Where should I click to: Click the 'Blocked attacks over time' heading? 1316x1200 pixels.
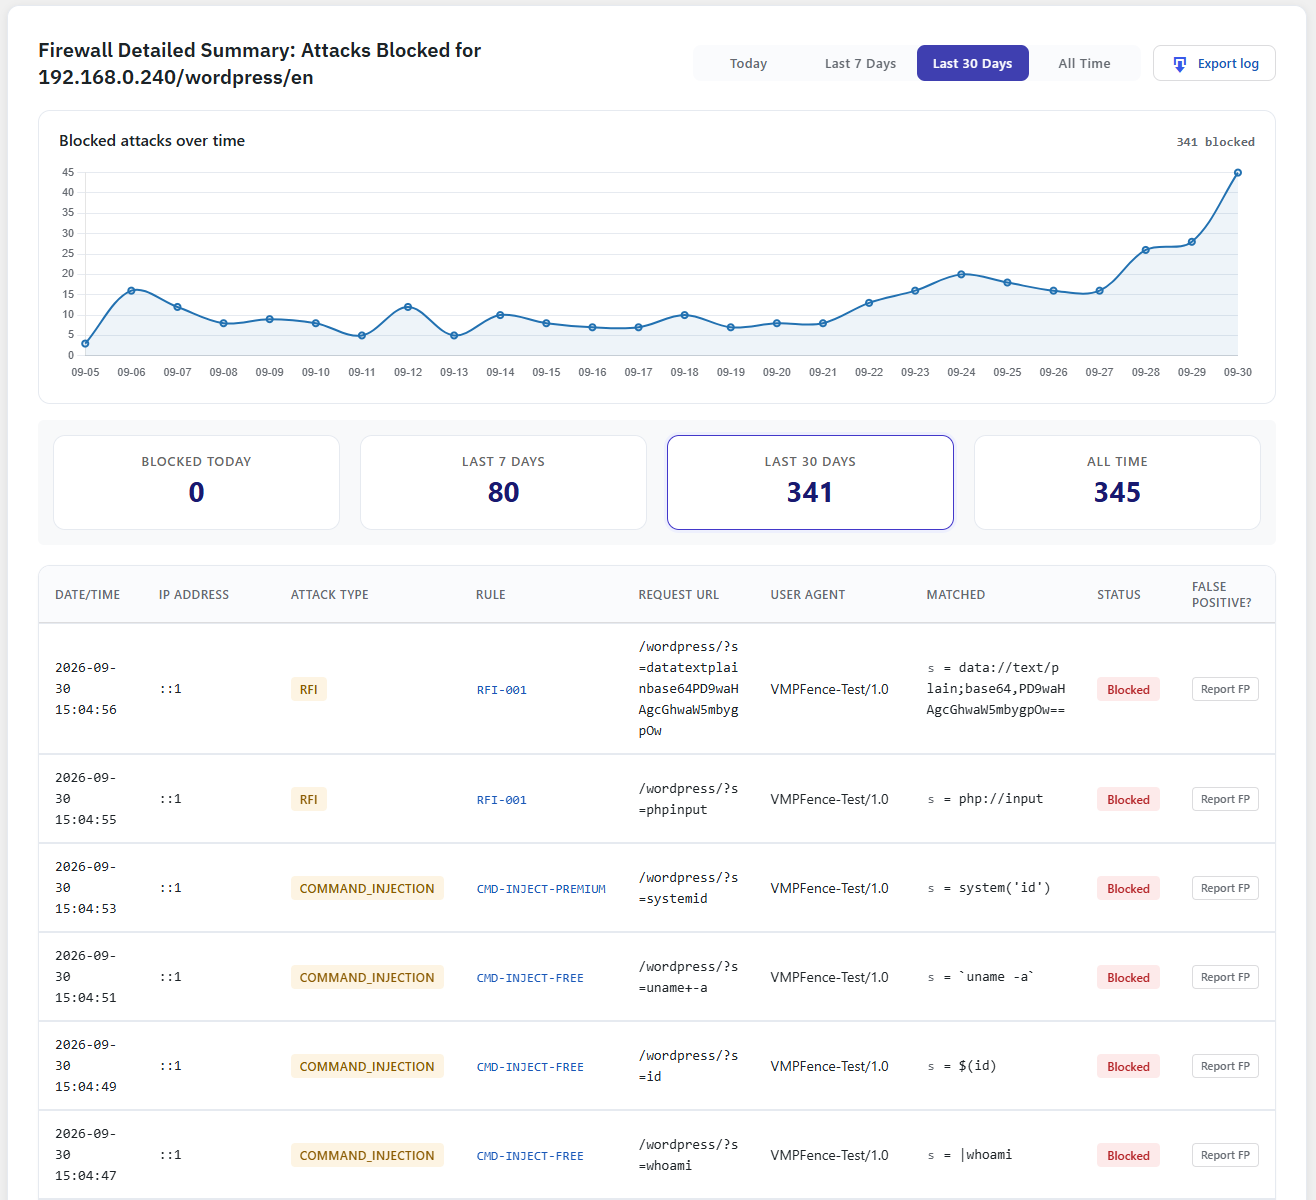[152, 141]
